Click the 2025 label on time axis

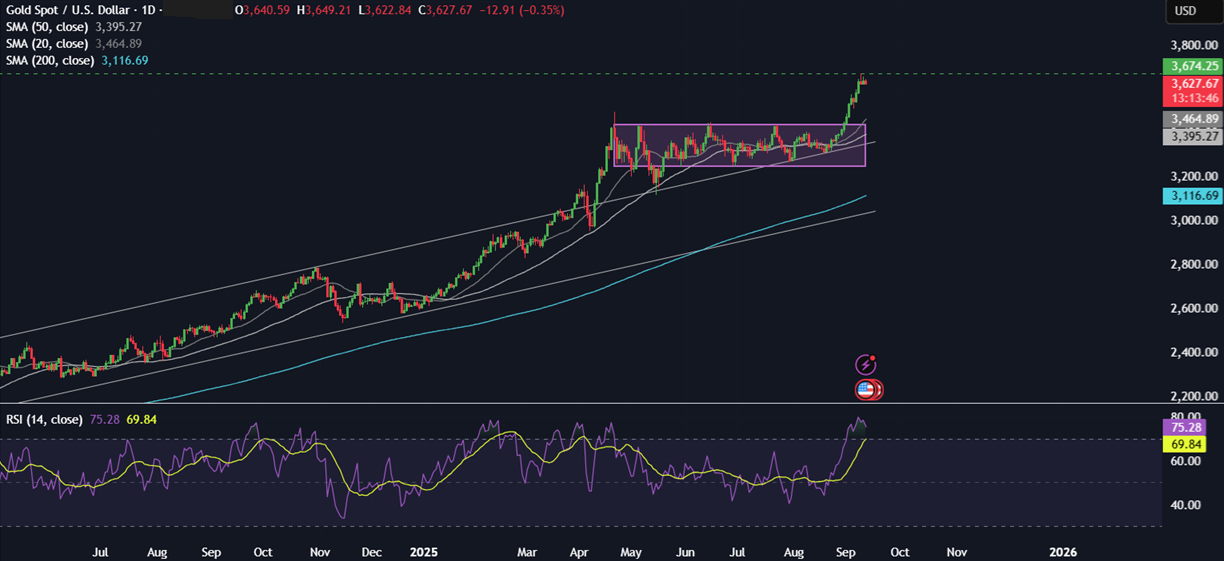424,551
